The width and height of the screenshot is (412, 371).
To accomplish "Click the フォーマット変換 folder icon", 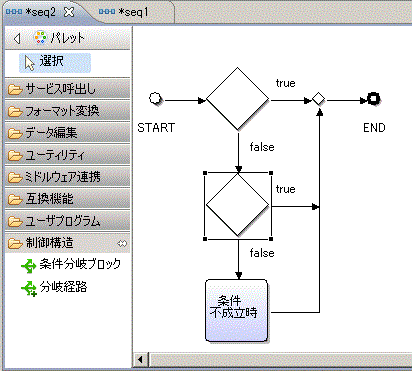I will (15, 111).
